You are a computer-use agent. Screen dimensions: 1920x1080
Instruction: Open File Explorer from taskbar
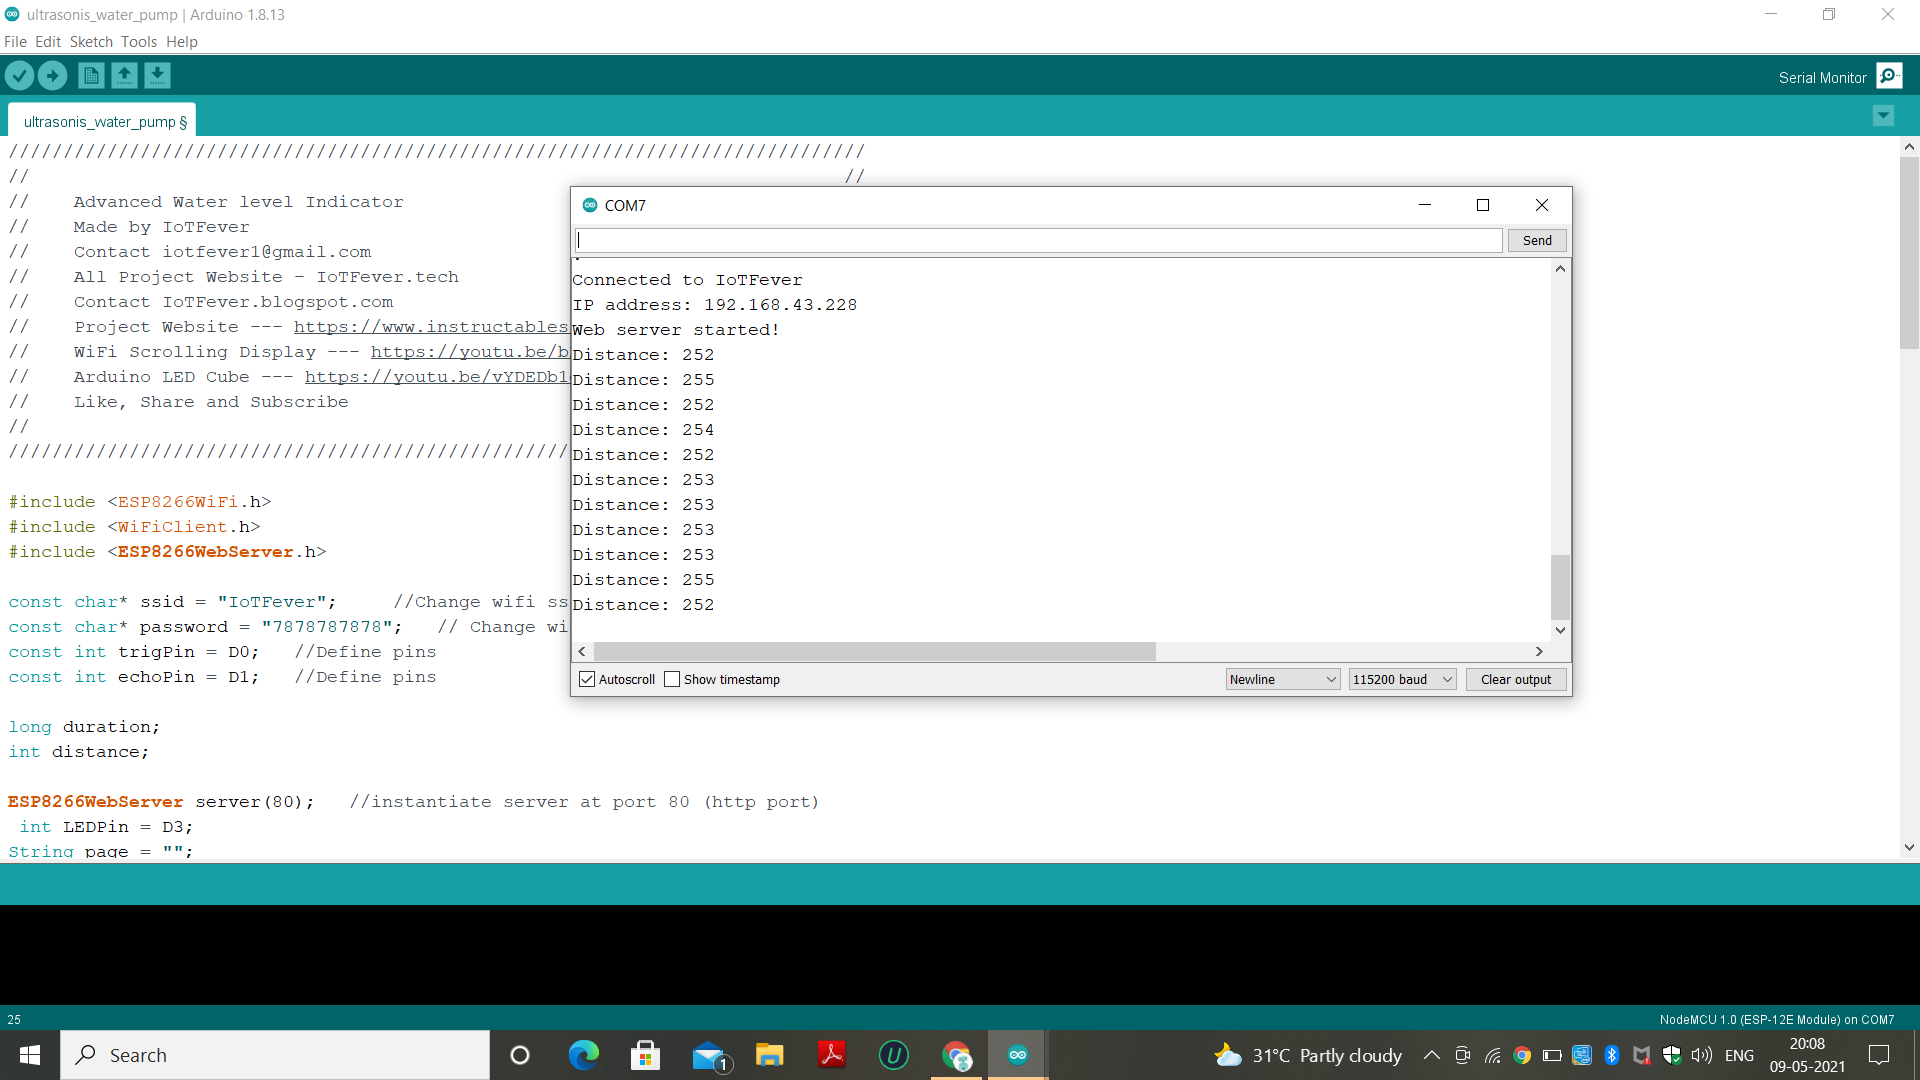[769, 1055]
